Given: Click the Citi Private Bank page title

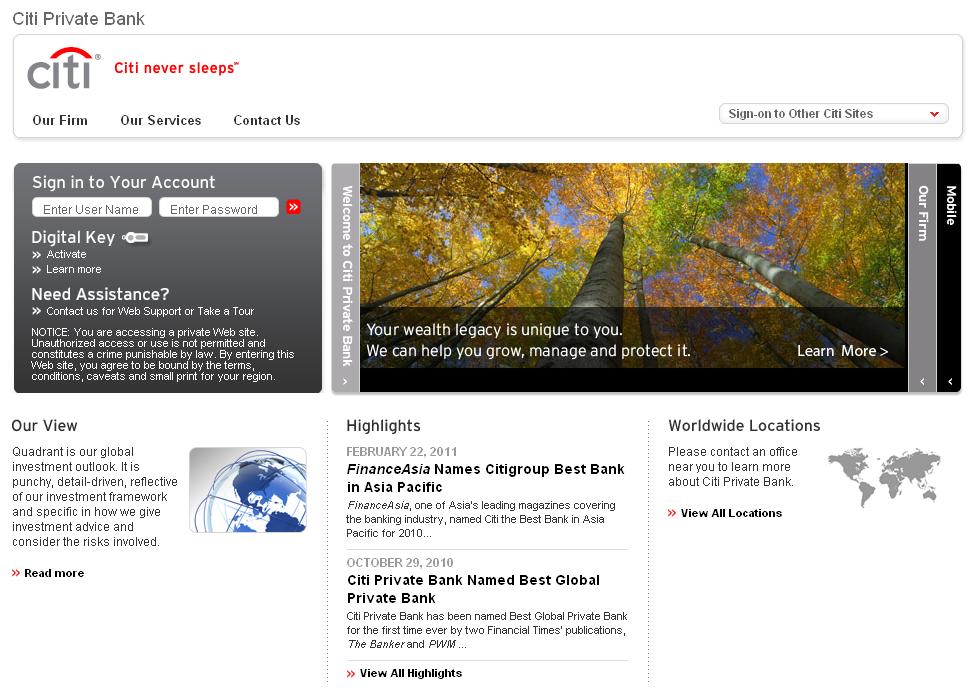Looking at the screenshot, I should click(x=79, y=19).
